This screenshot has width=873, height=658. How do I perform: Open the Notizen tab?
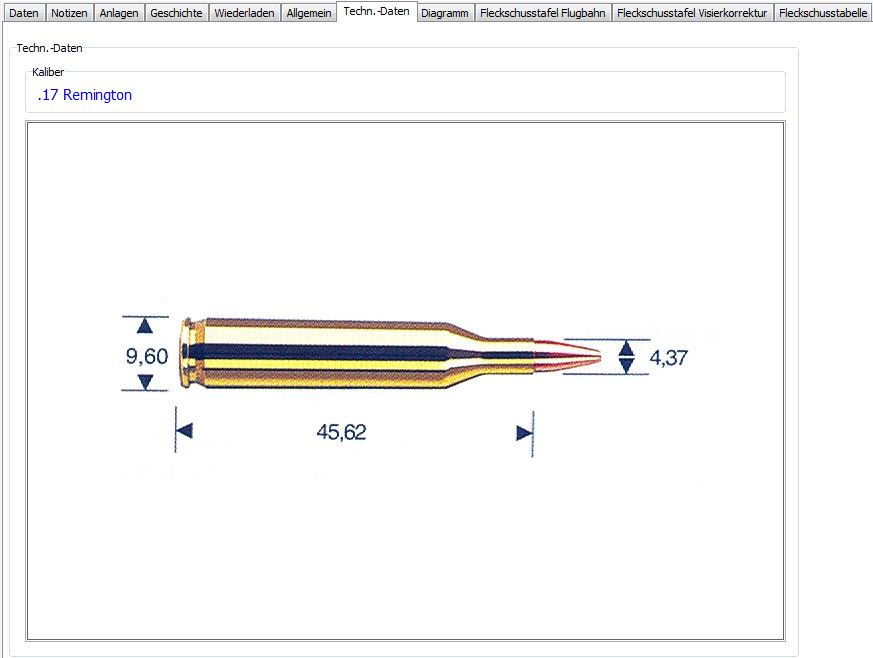point(69,13)
